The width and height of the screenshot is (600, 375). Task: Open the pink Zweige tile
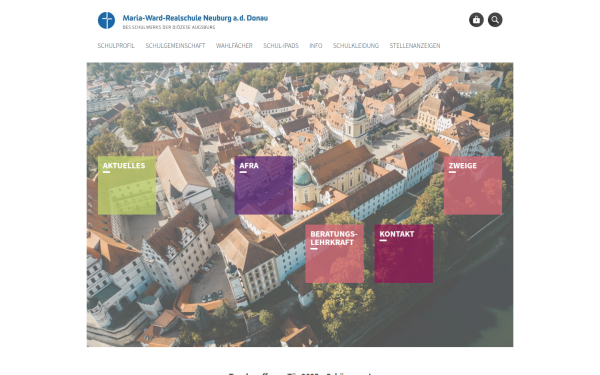tap(473, 185)
